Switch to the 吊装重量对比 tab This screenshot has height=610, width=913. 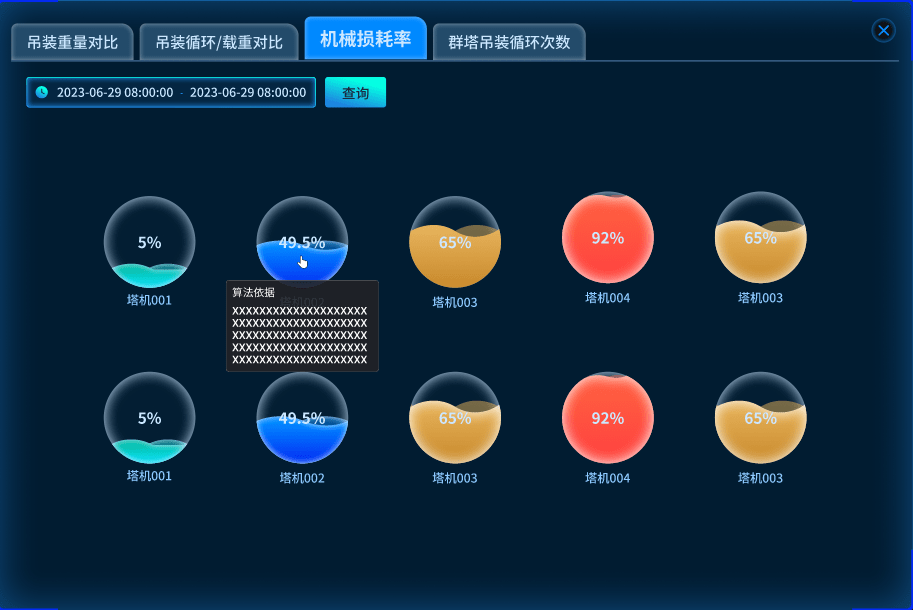[x=72, y=43]
